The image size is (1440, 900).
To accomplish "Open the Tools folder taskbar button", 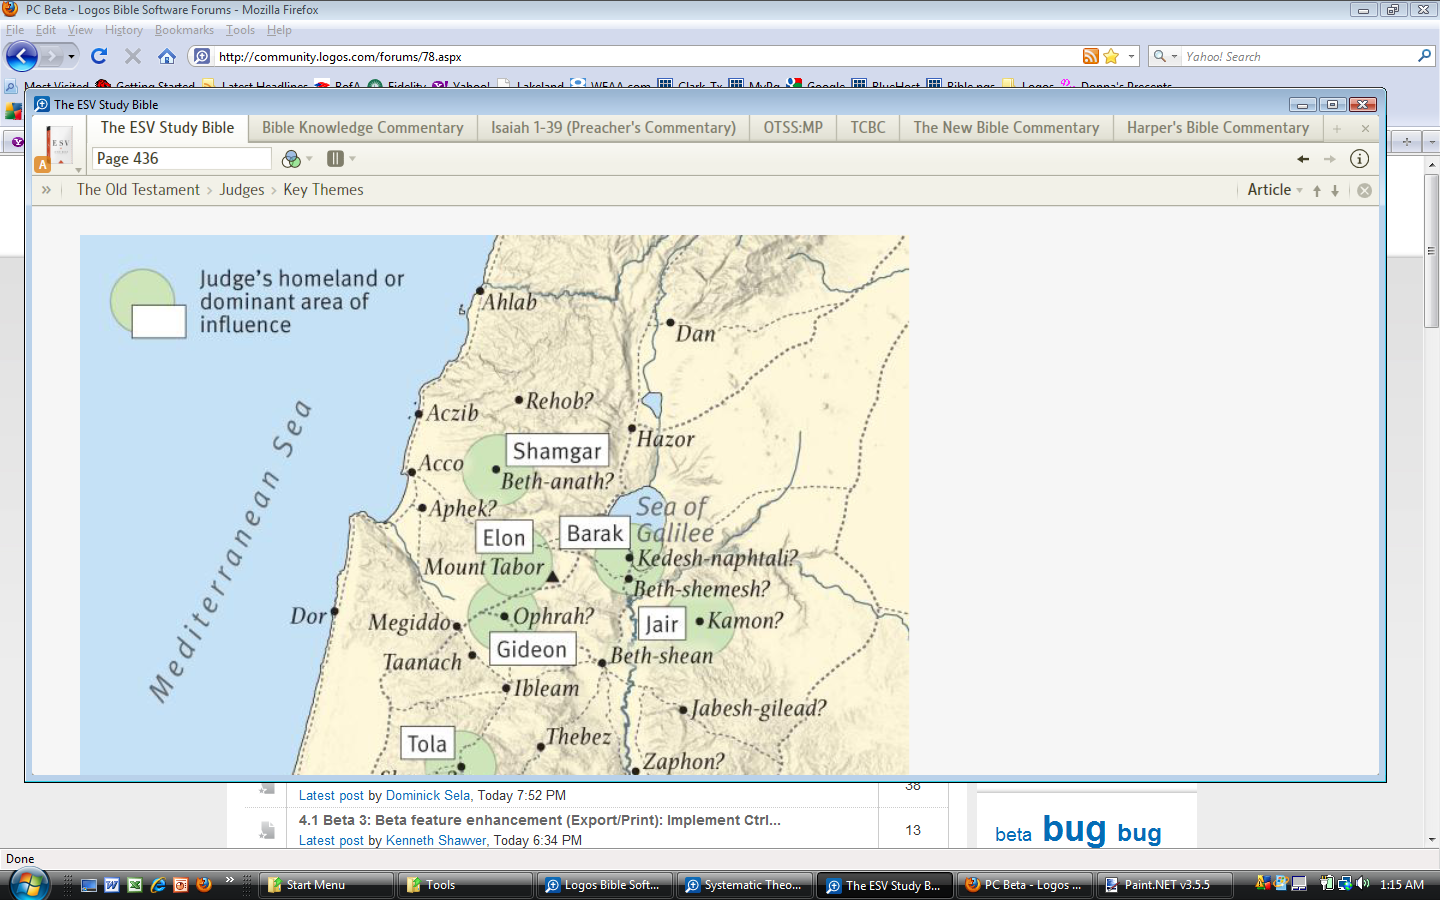I will [x=465, y=885].
